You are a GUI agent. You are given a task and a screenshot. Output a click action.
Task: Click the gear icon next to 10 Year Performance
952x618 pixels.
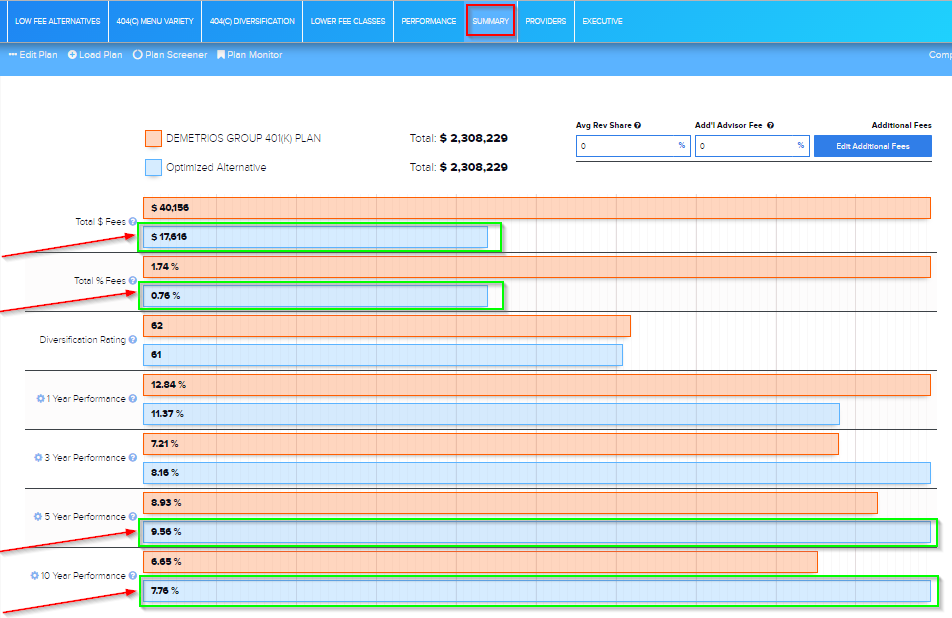(x=34, y=576)
